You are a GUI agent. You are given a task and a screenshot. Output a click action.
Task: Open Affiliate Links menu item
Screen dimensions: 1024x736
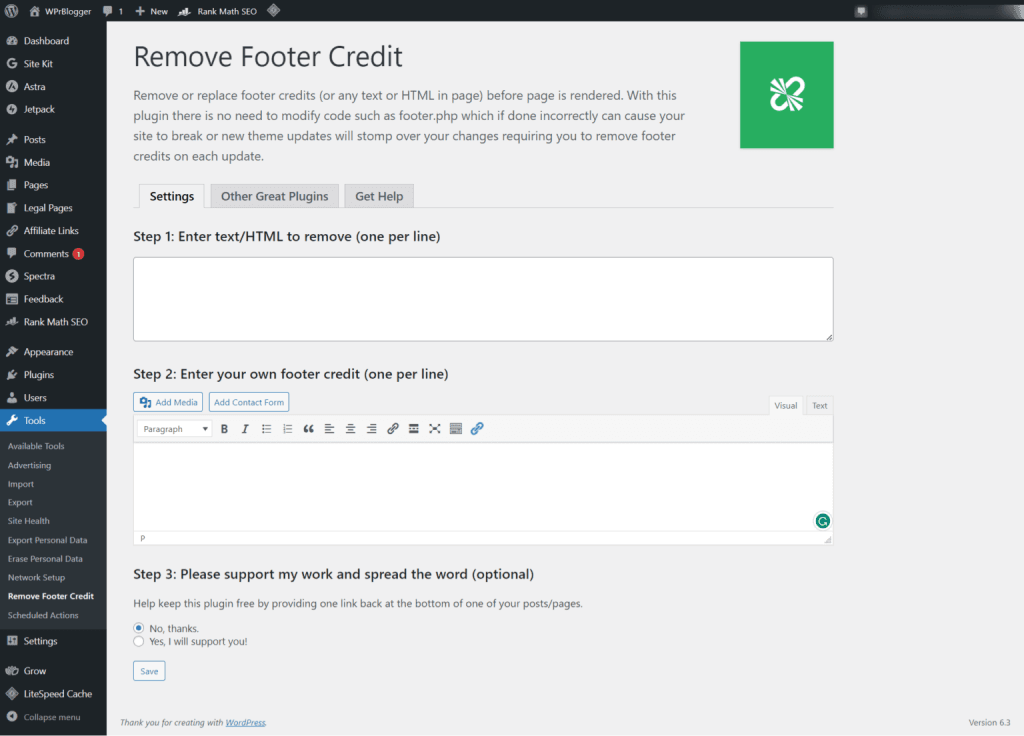coord(53,231)
